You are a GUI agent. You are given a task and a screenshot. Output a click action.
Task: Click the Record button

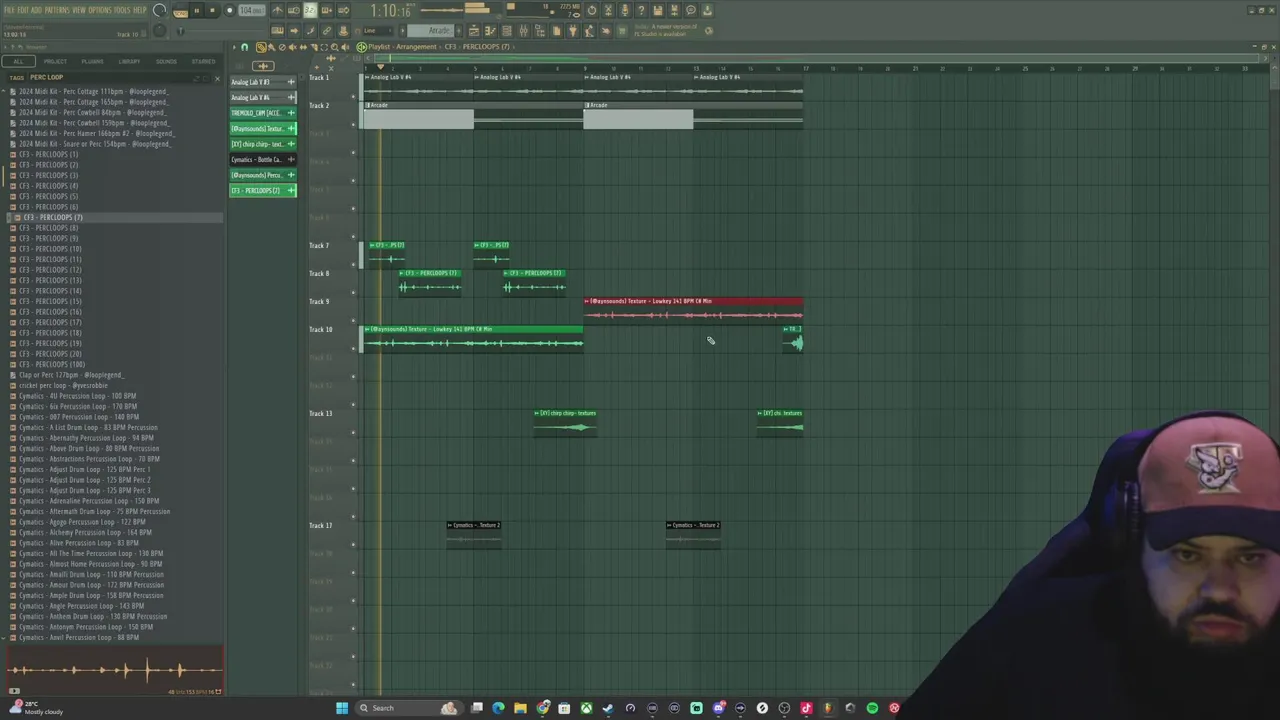pos(228,11)
